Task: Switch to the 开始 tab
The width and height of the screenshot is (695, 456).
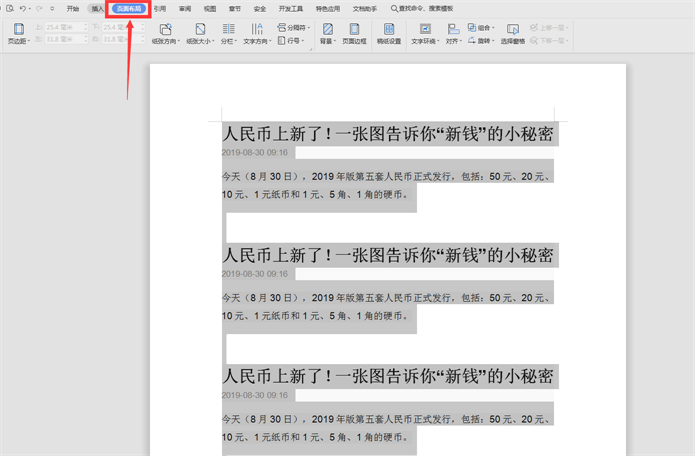Action: [73, 8]
